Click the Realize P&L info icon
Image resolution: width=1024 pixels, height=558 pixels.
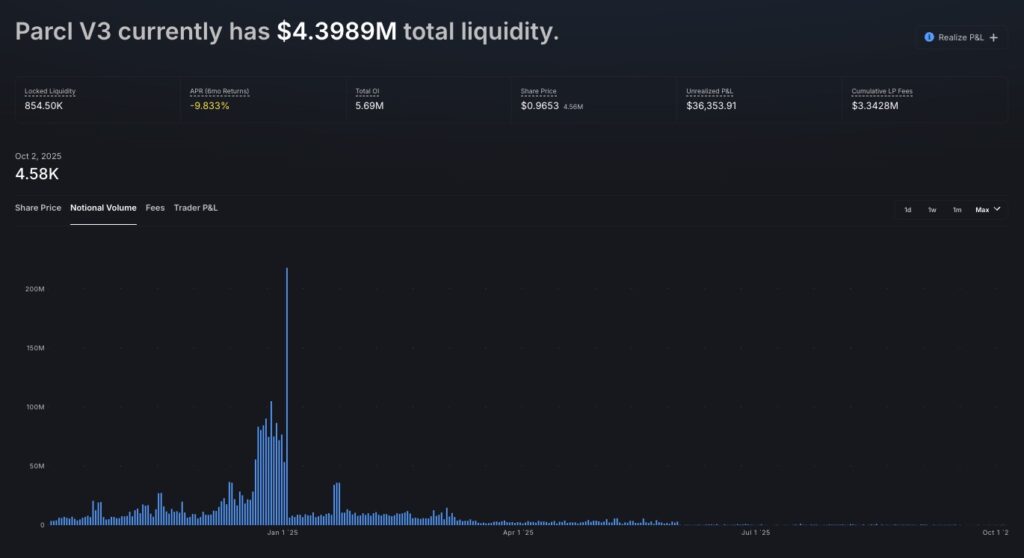929,37
